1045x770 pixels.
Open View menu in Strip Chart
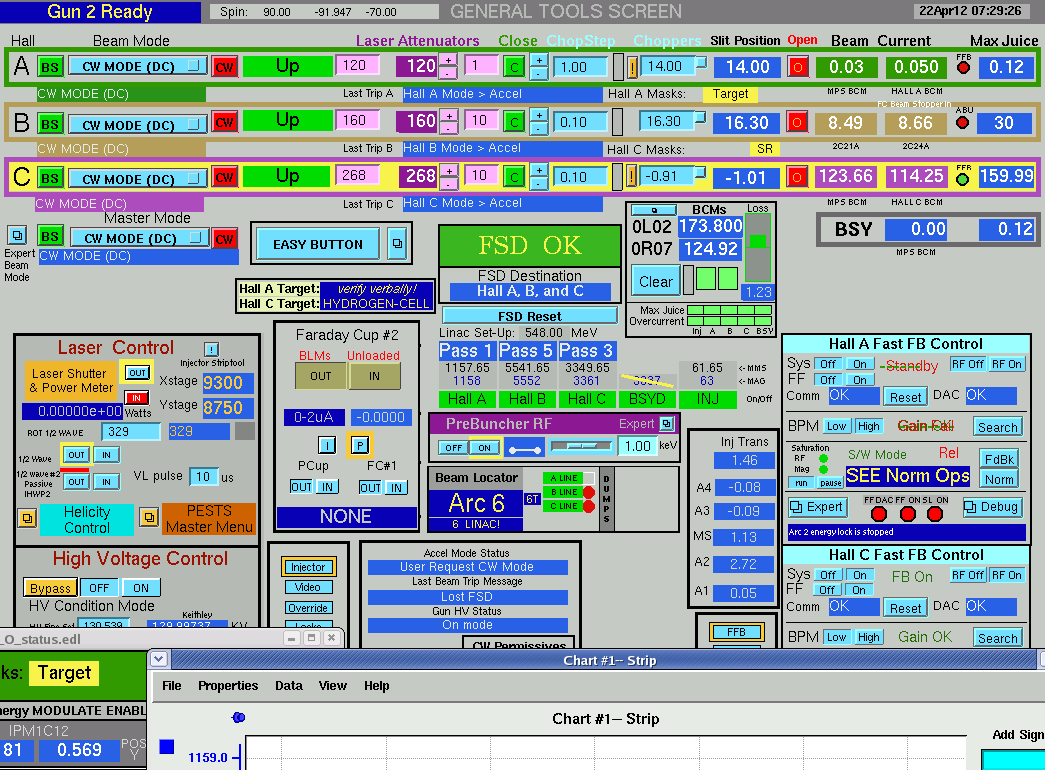pyautogui.click(x=332, y=685)
